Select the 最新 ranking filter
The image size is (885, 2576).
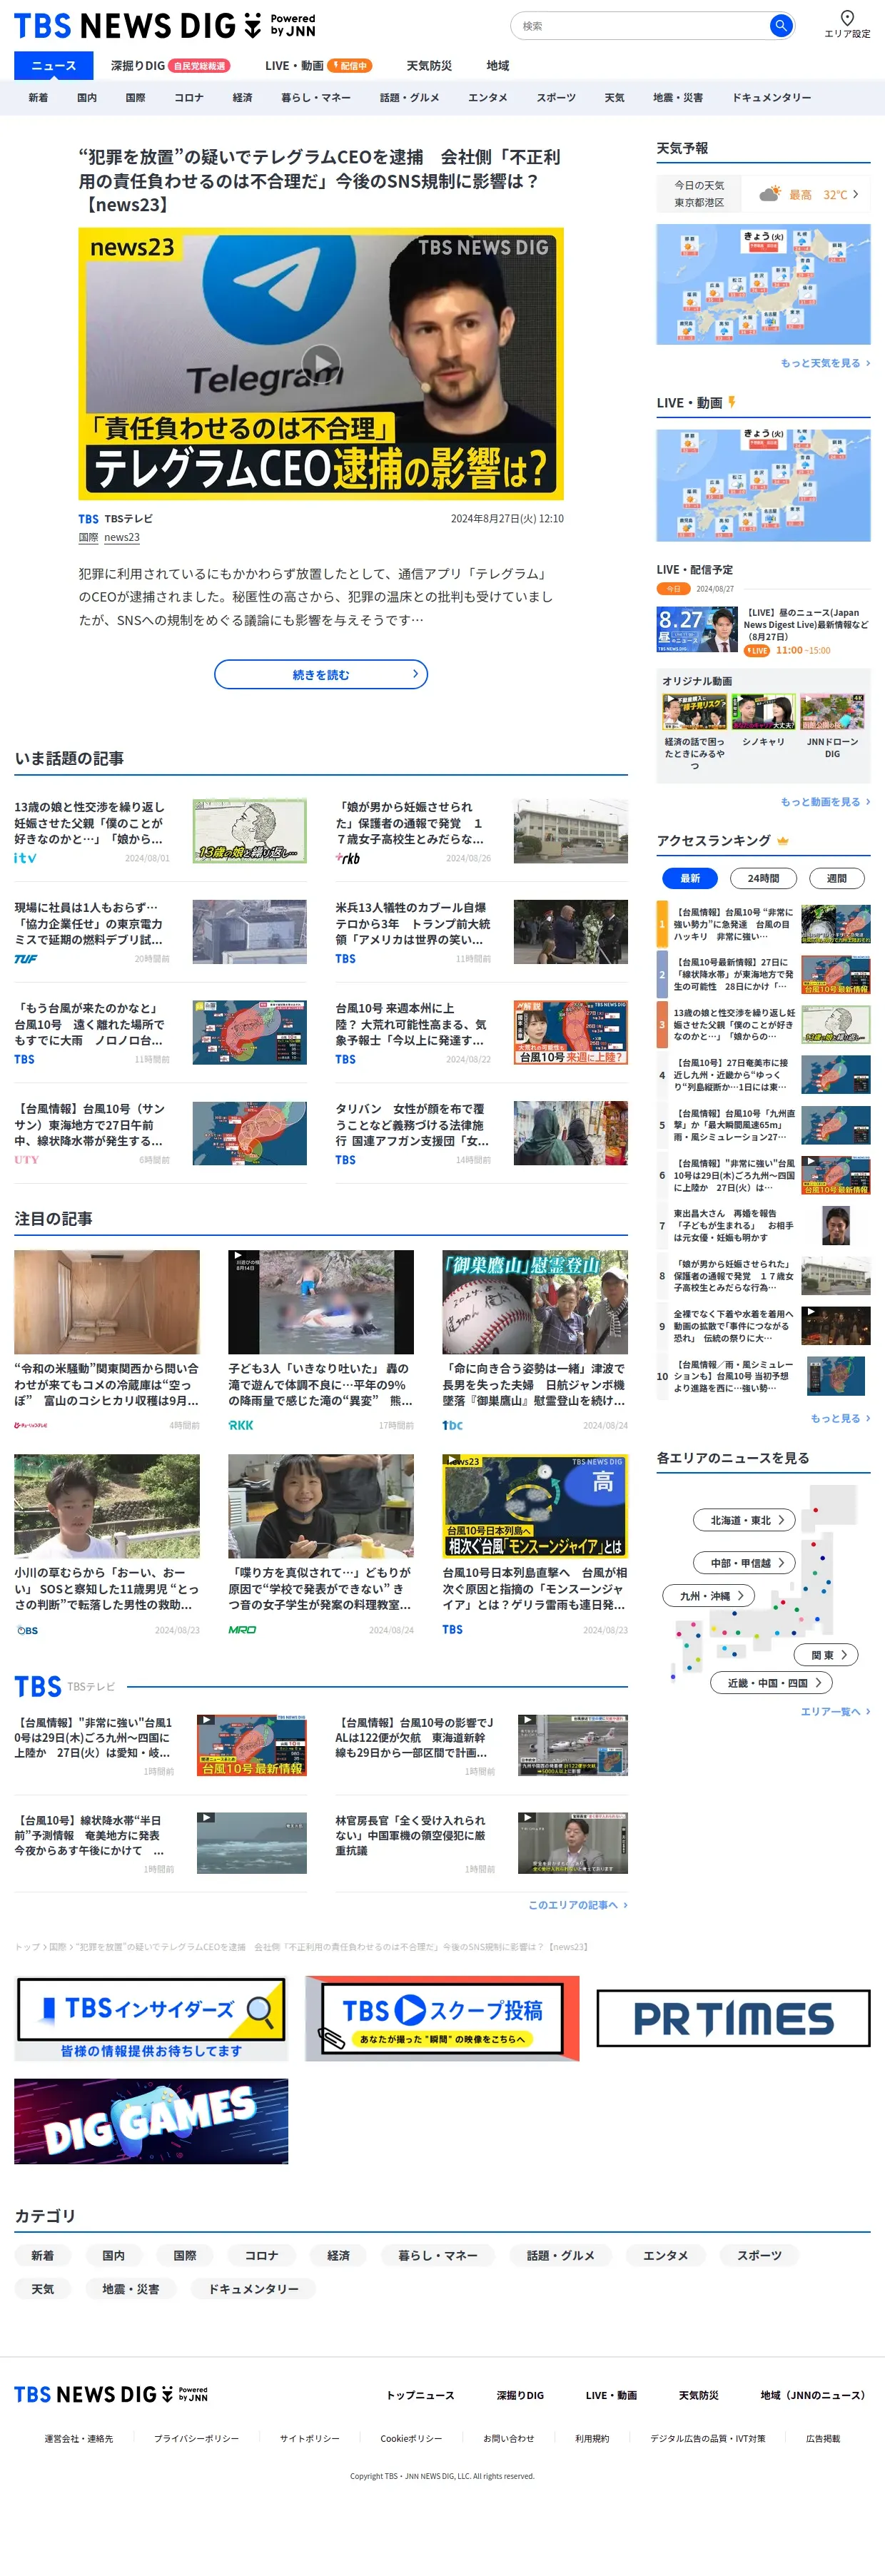(x=690, y=878)
